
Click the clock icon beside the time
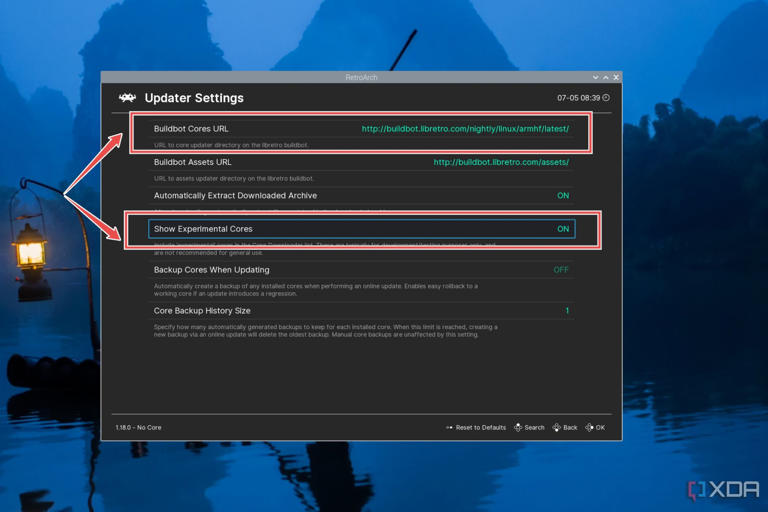606,98
